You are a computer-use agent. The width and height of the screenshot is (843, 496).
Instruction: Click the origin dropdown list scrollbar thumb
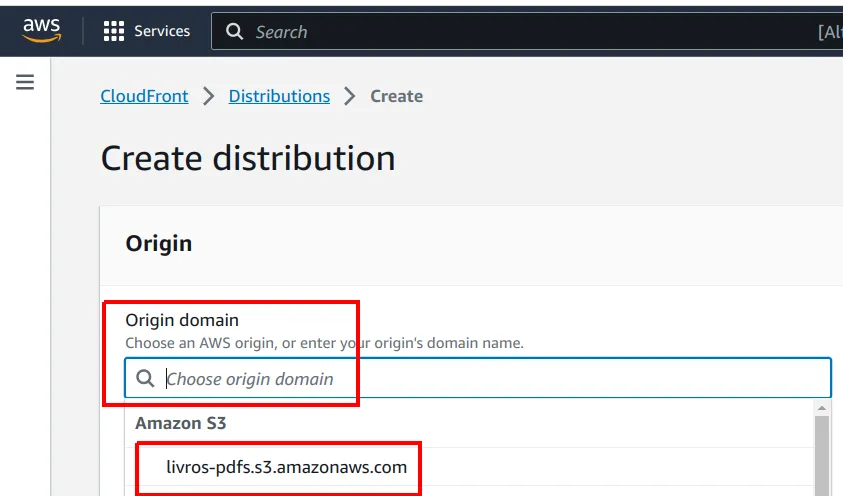click(x=821, y=456)
